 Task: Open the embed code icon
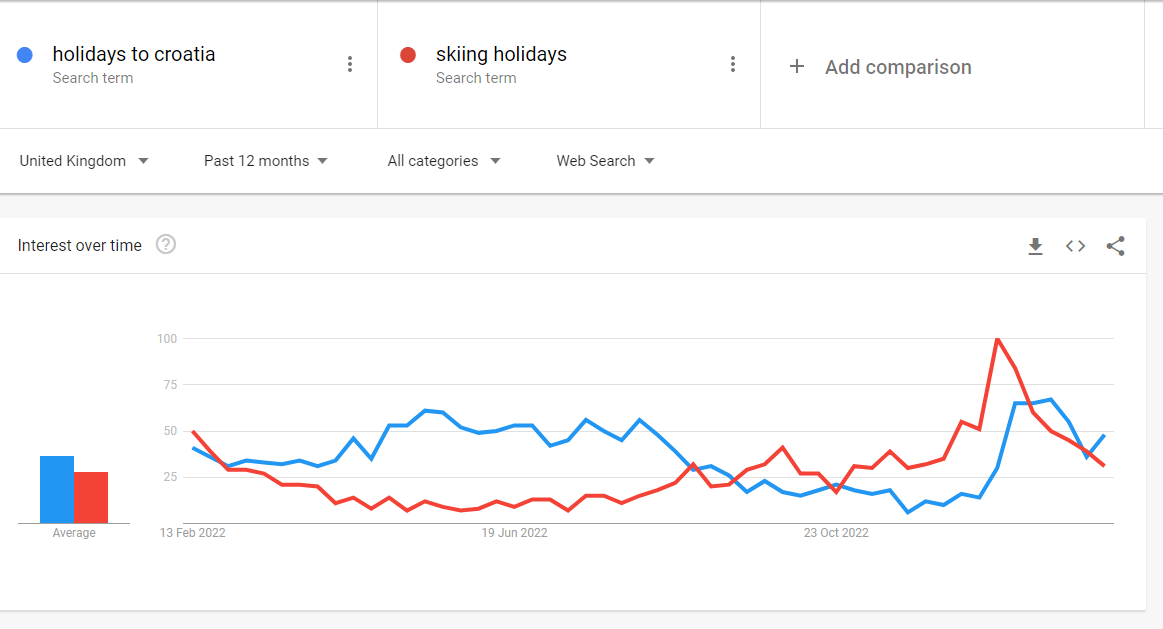pos(1075,246)
